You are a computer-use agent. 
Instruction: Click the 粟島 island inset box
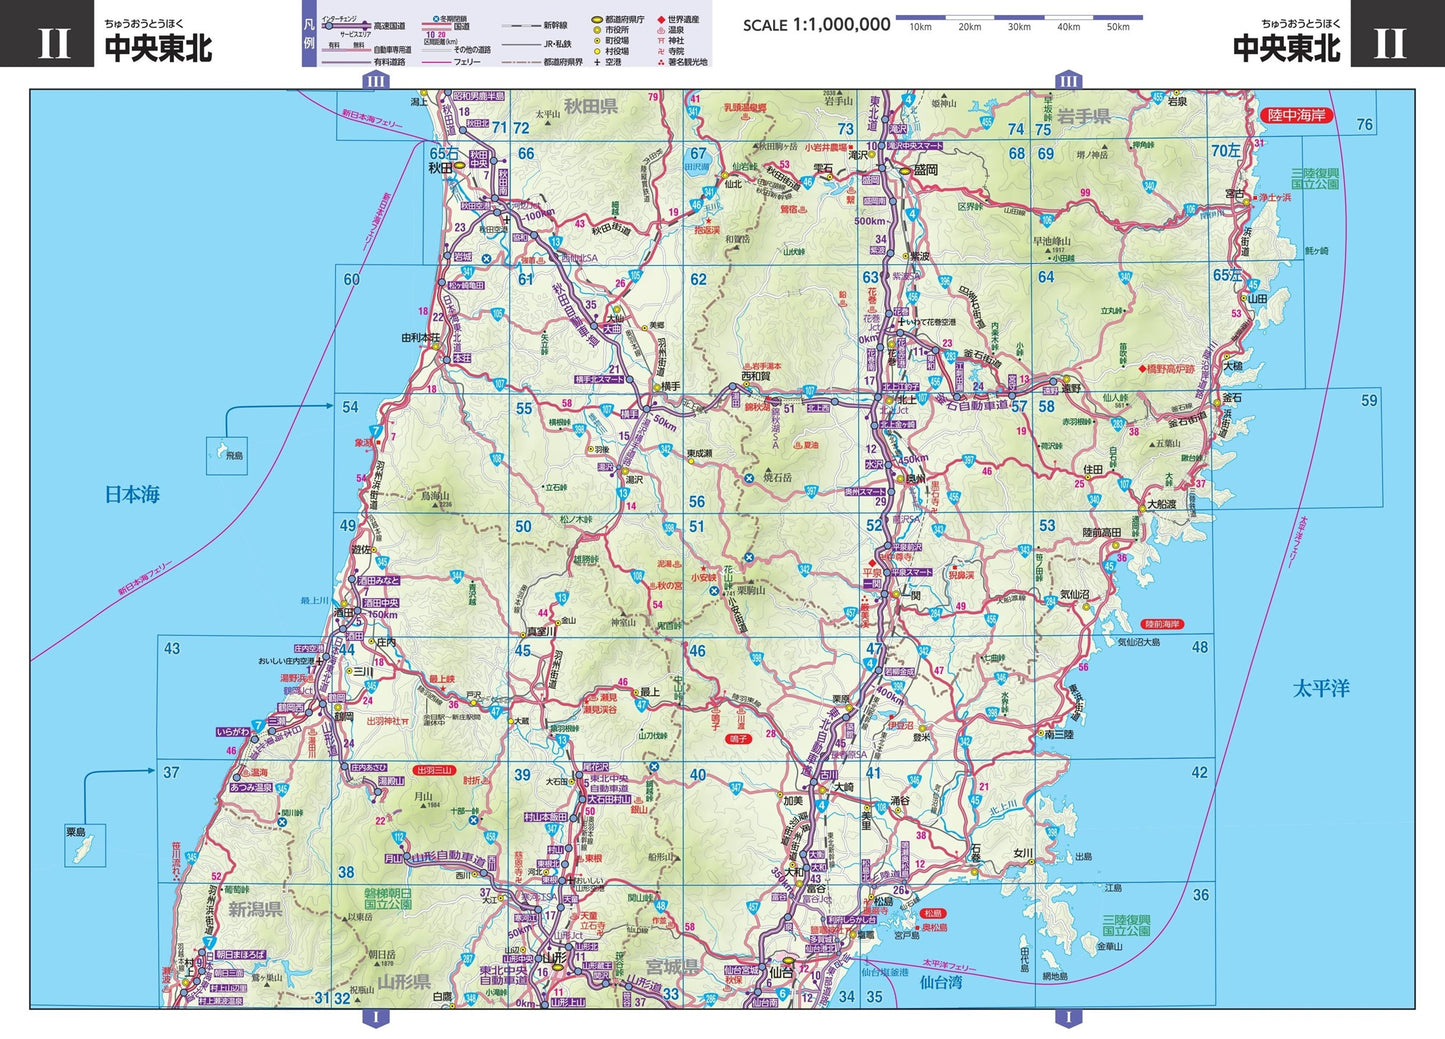click(85, 846)
